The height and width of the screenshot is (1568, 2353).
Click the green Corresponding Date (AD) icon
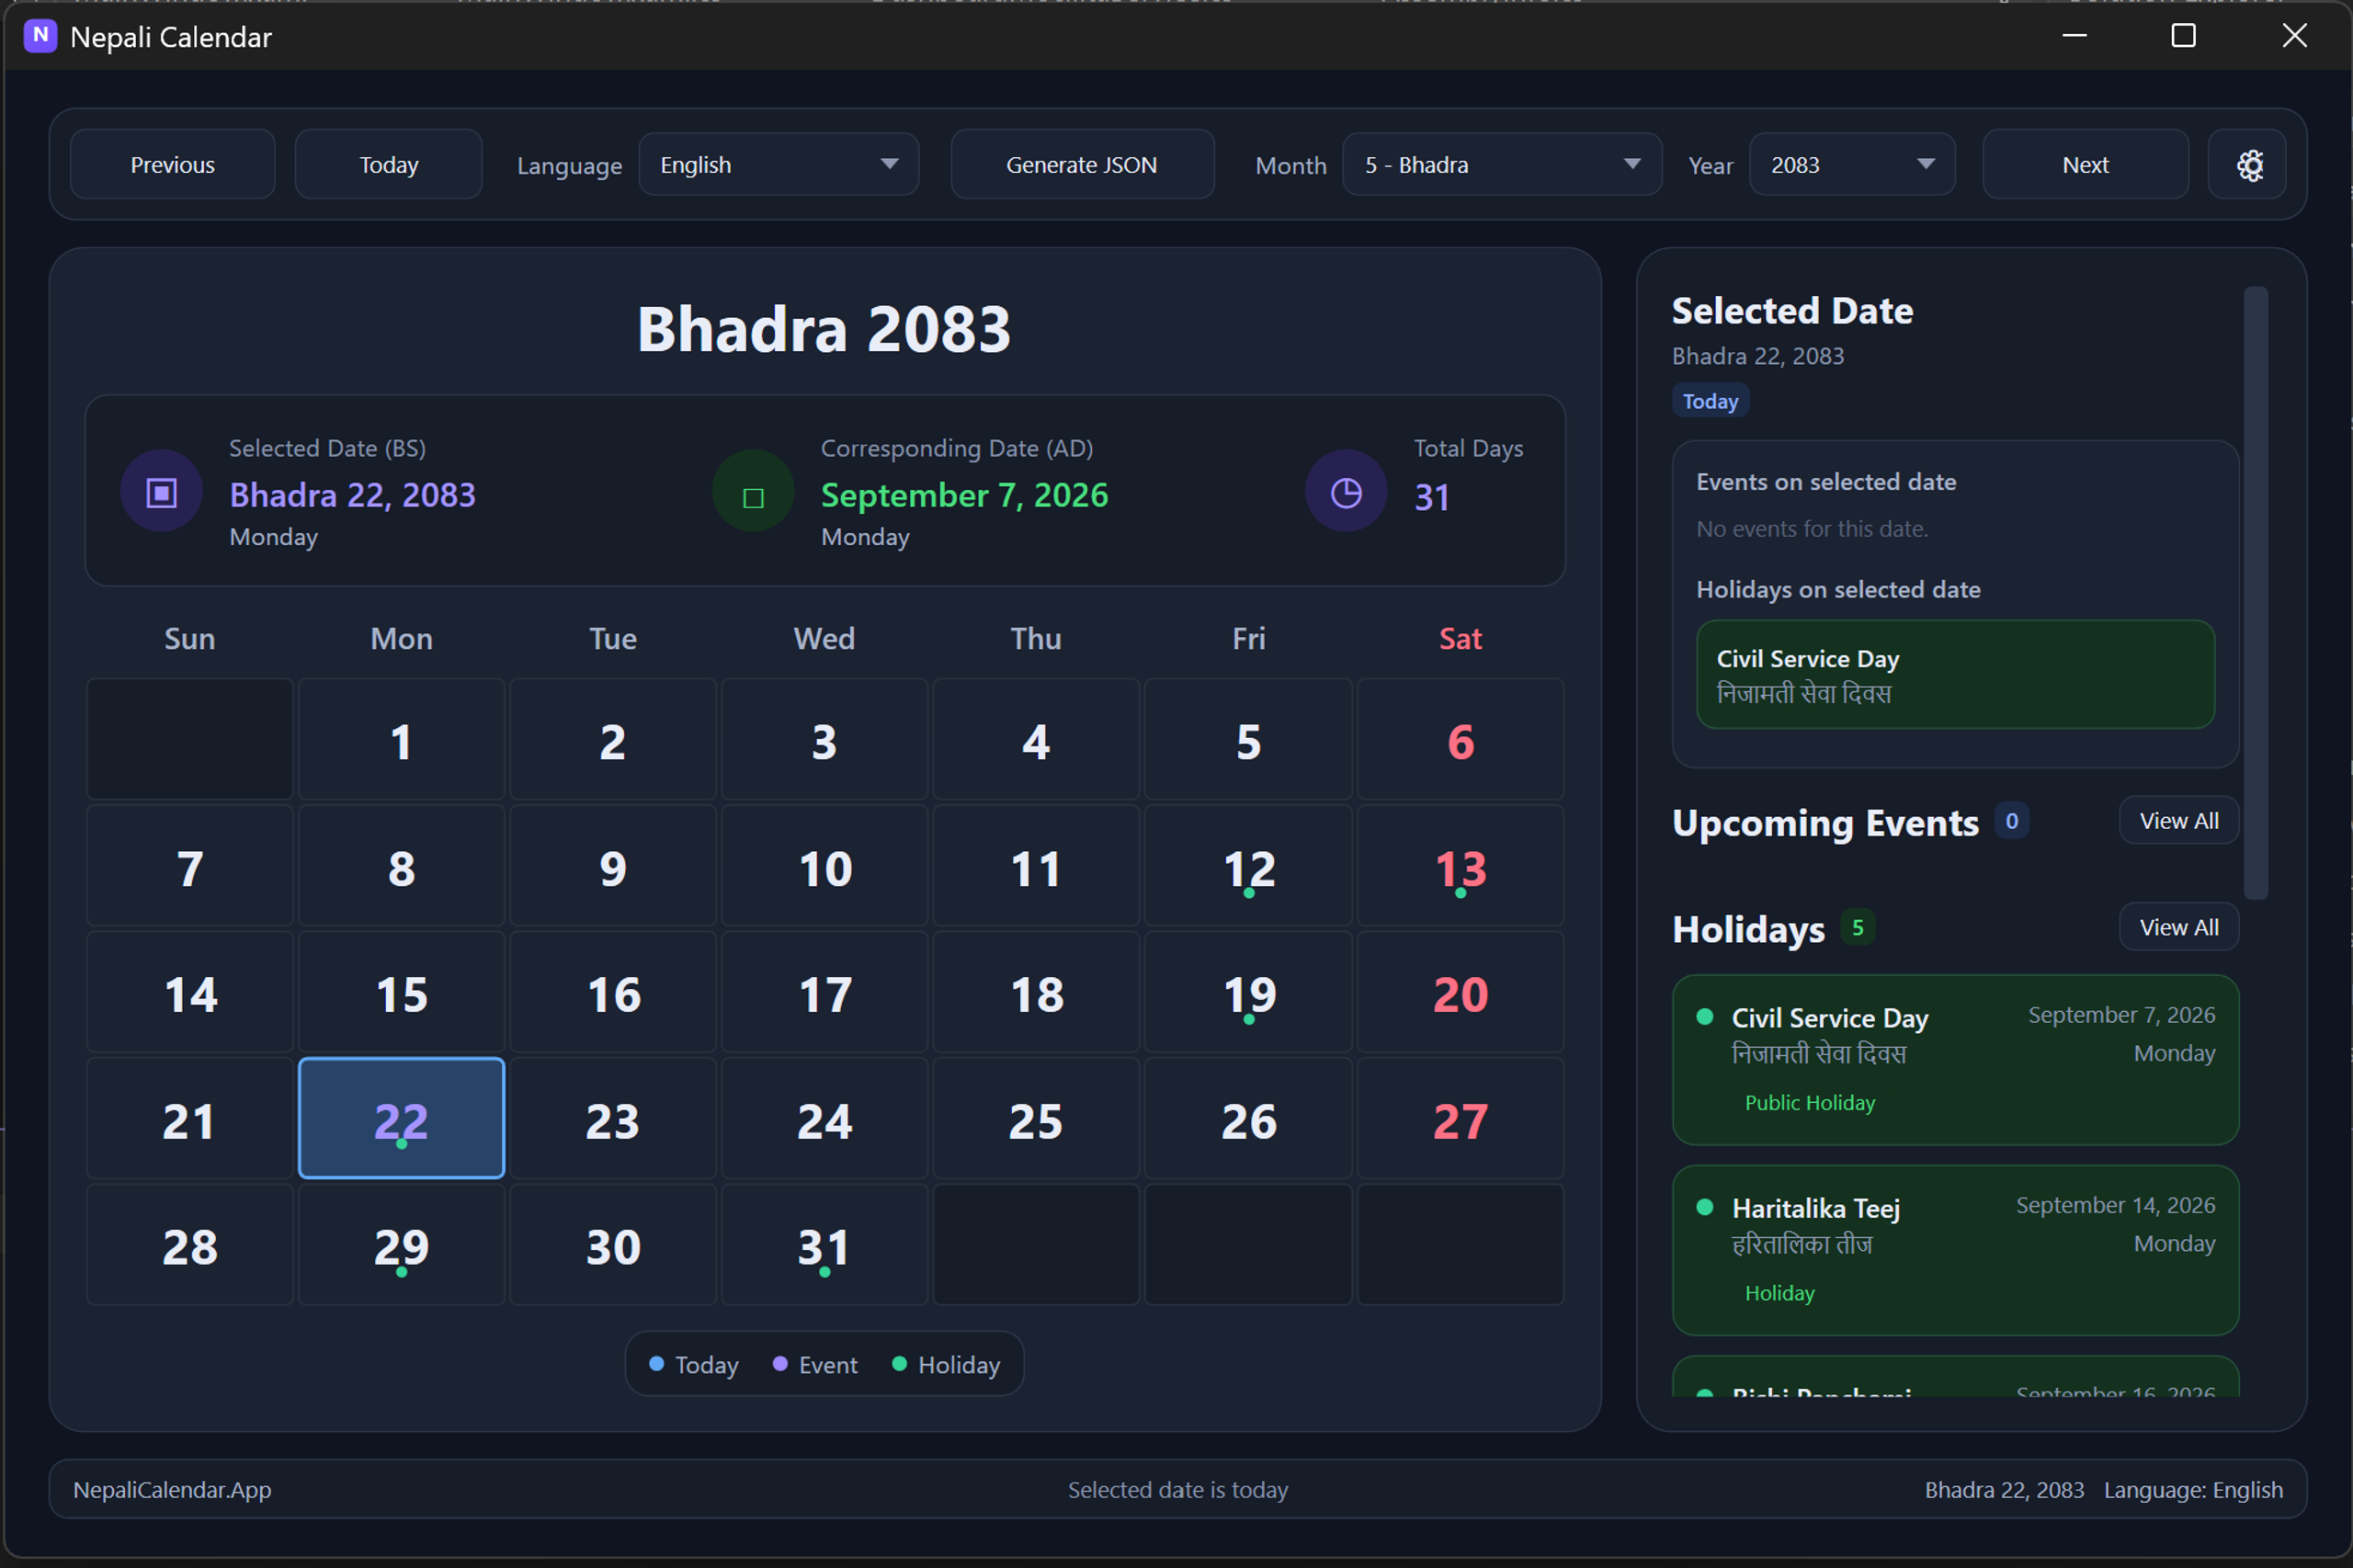point(753,492)
